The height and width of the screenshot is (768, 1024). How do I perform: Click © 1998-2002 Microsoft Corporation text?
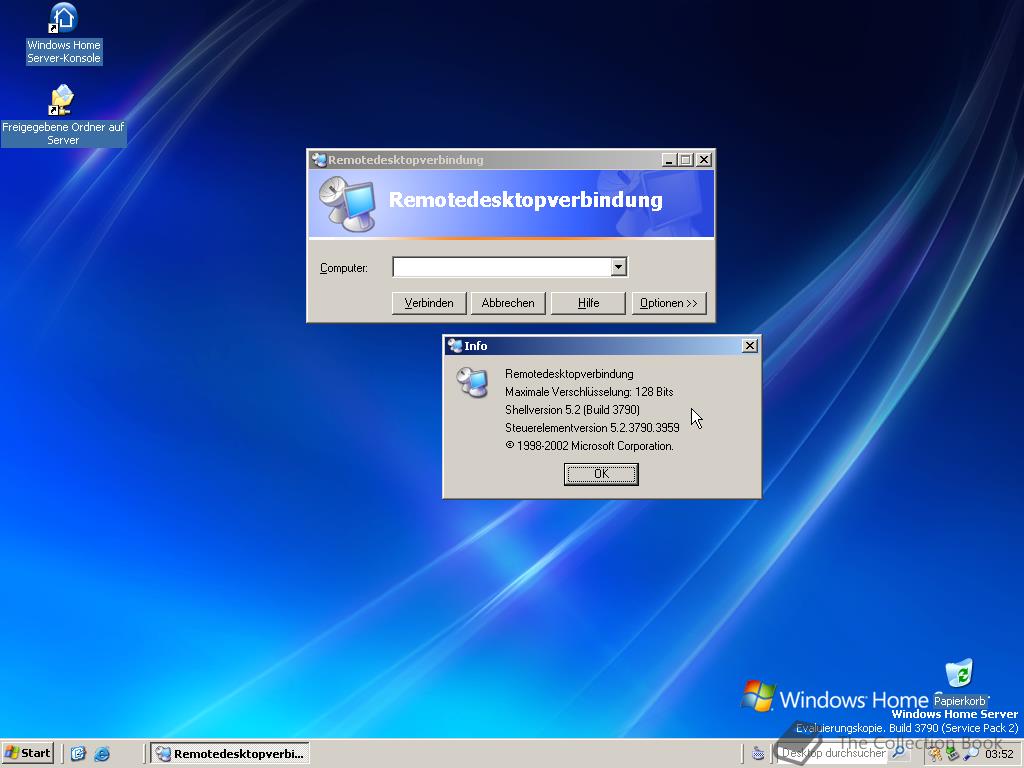(589, 446)
